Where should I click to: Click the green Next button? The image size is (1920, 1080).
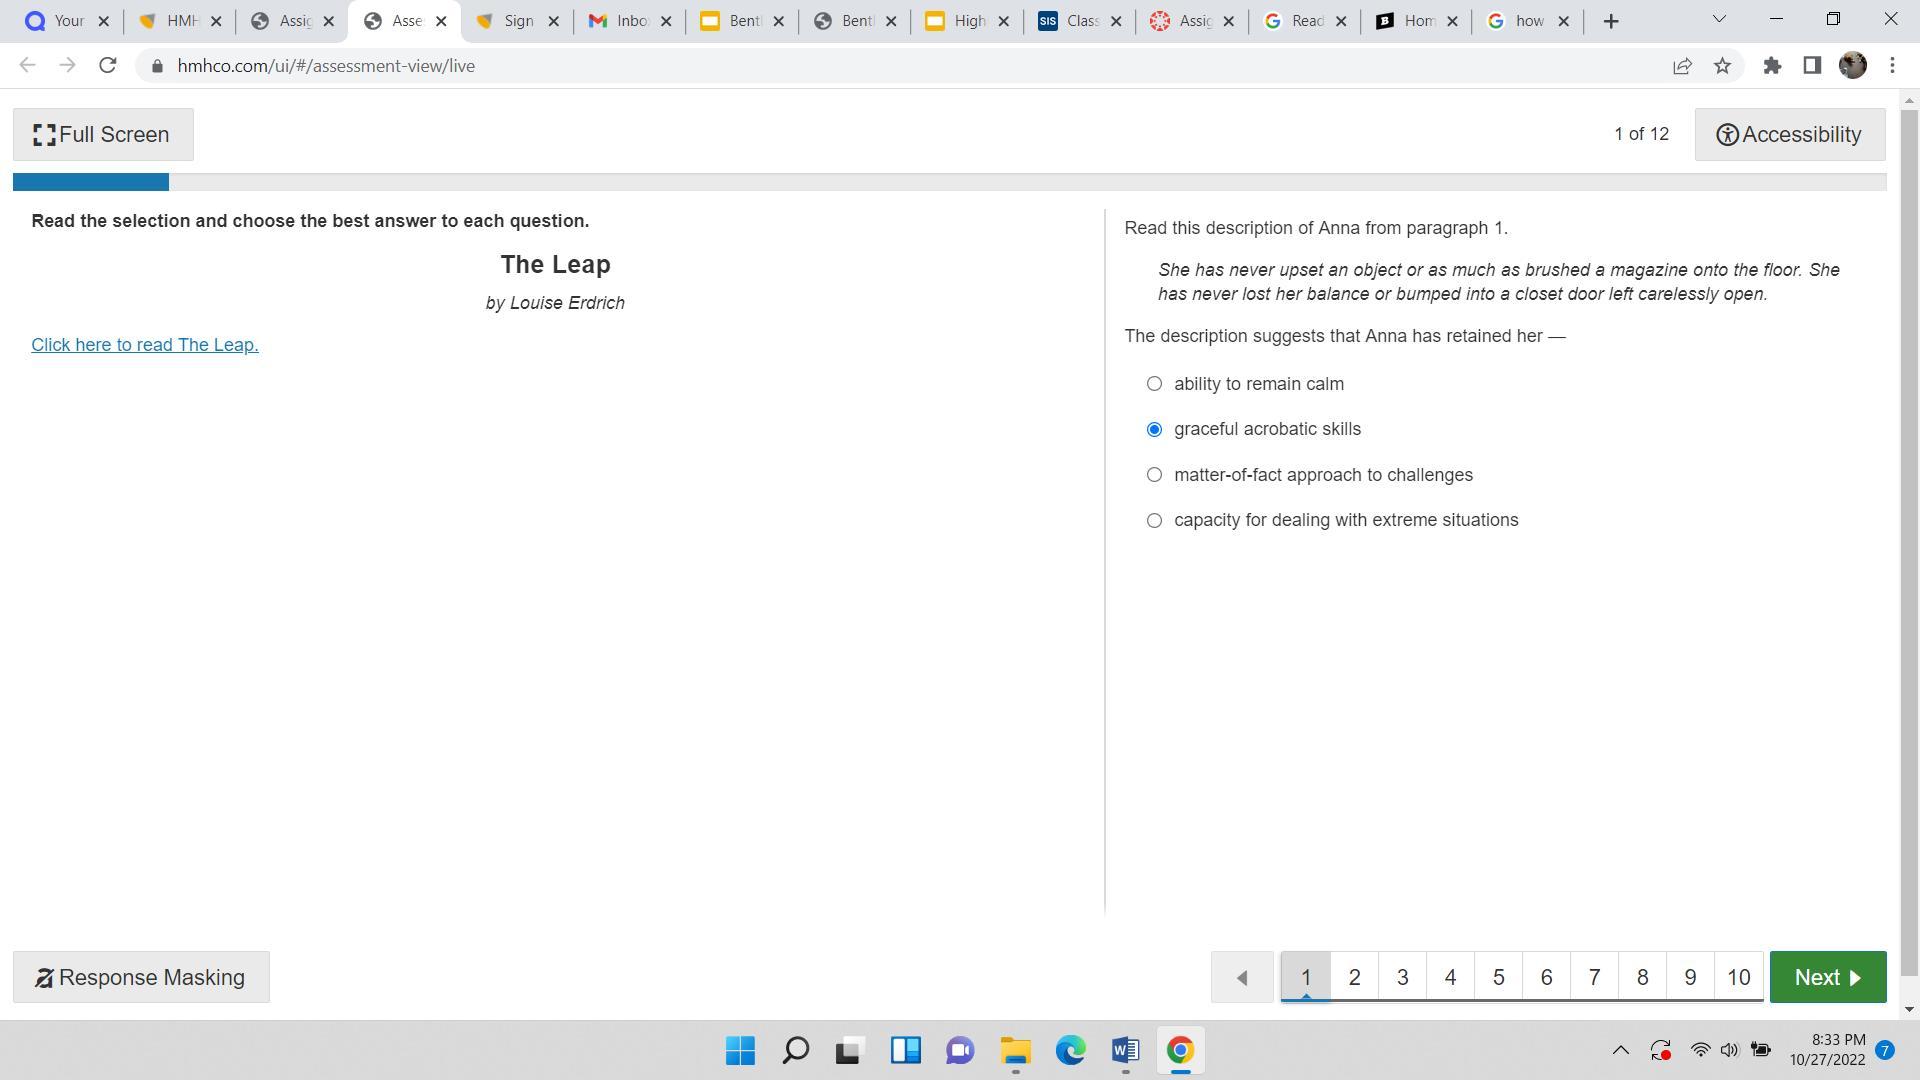click(x=1827, y=978)
